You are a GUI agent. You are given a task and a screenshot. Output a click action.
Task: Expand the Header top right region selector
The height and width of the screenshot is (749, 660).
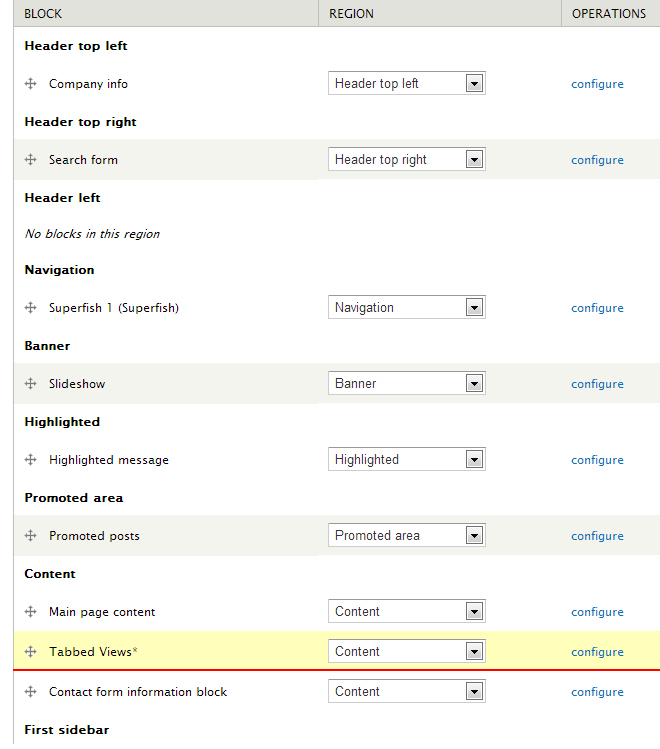(406, 159)
